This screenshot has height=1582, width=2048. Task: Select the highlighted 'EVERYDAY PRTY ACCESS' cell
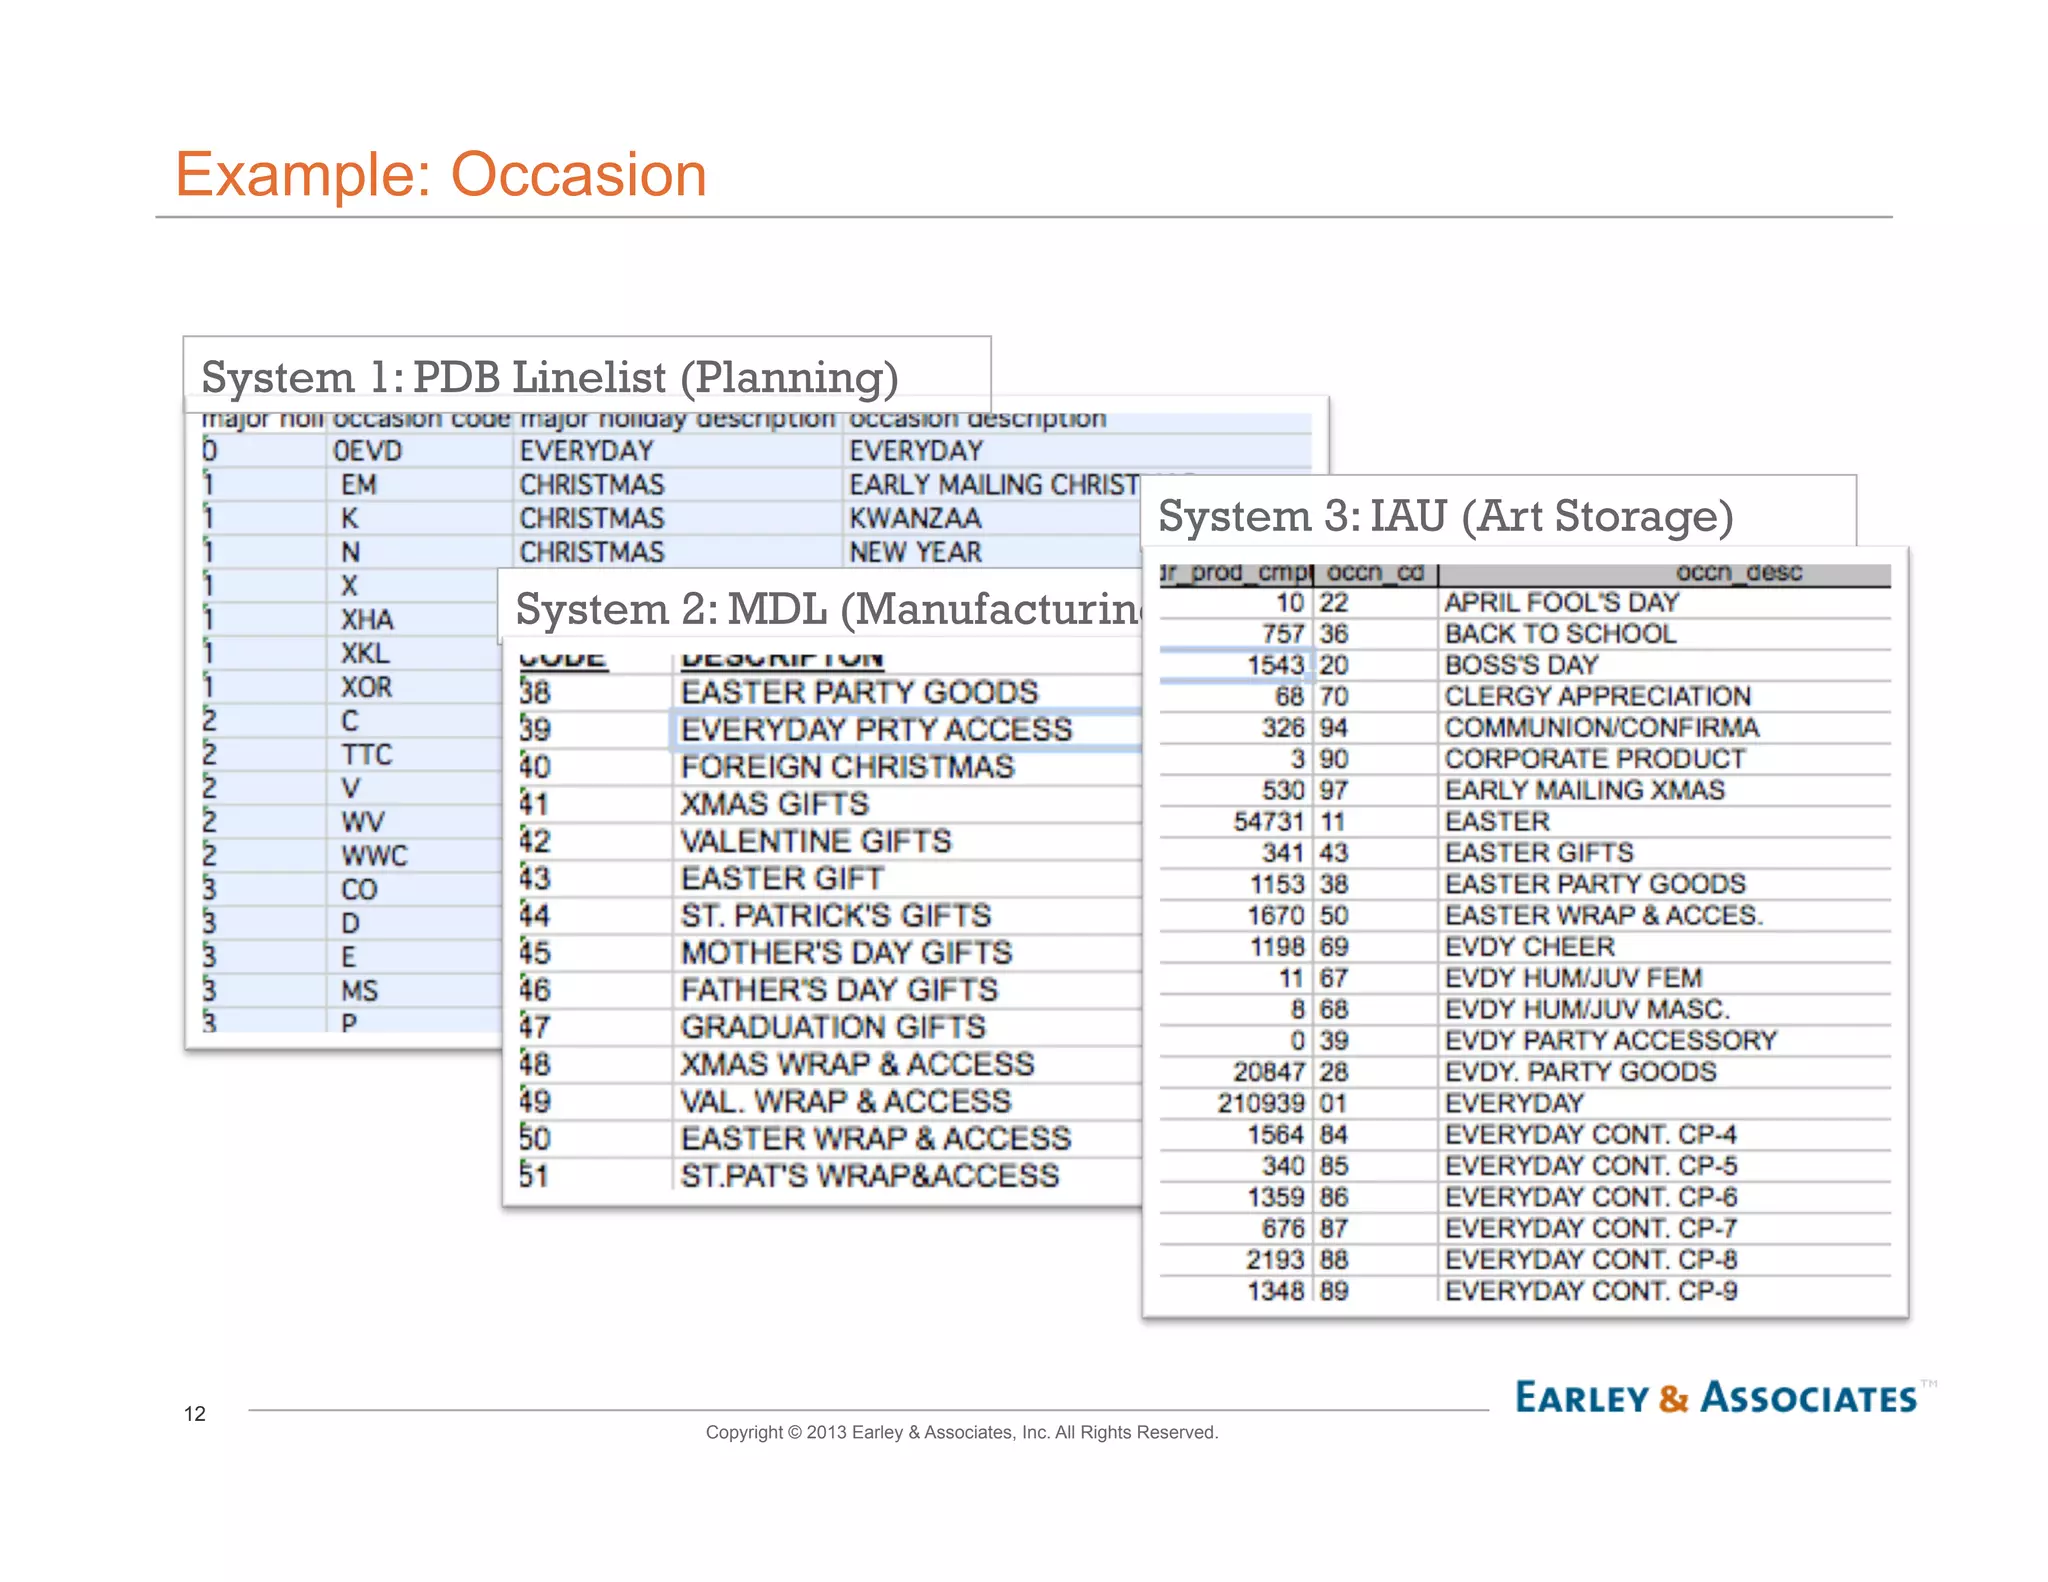click(x=905, y=730)
